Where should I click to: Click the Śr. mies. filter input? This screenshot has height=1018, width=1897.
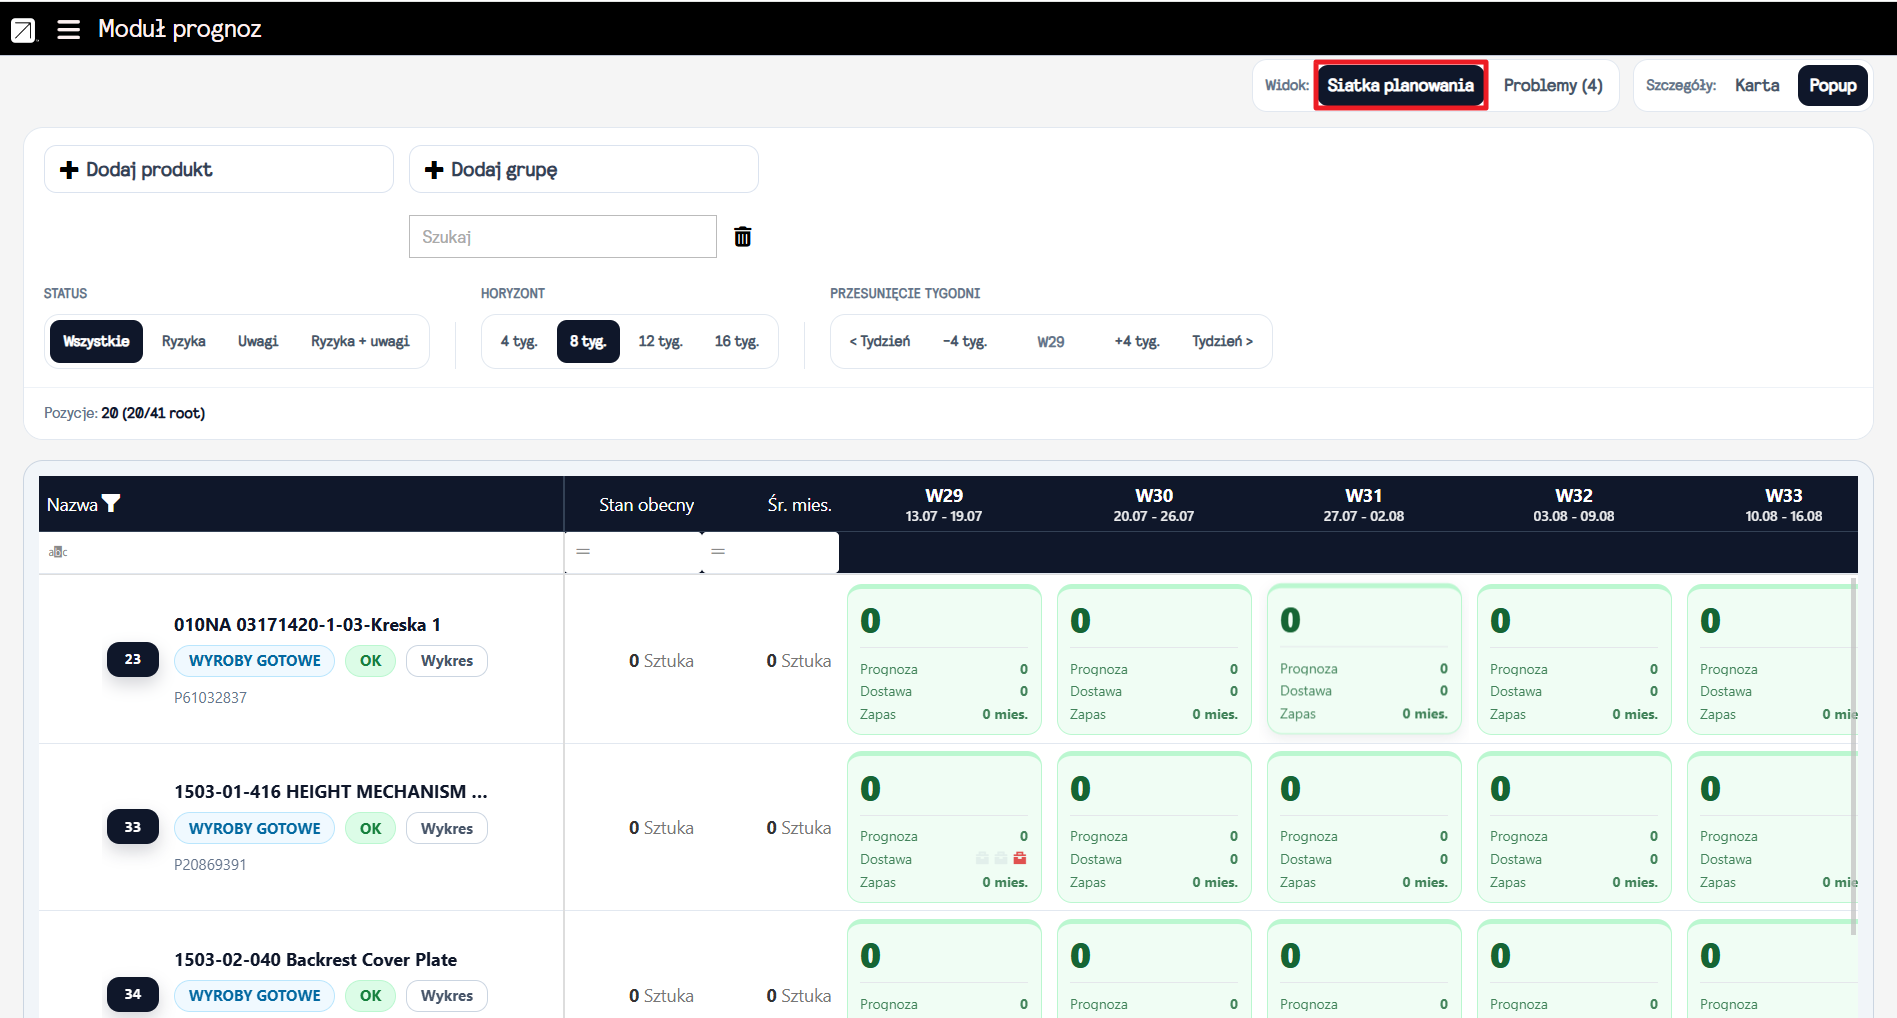point(770,552)
